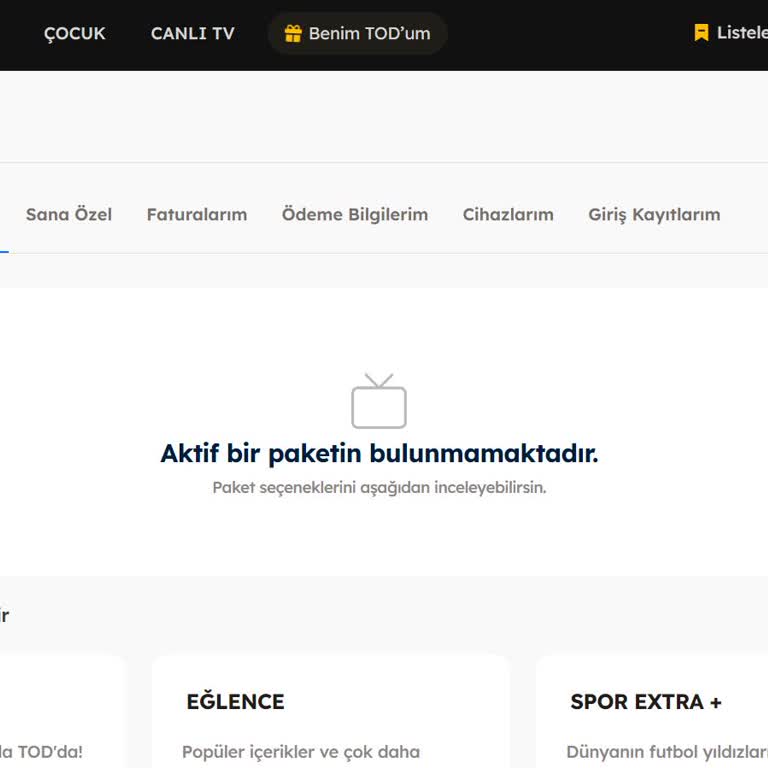The height and width of the screenshot is (768, 768).
Task: Switch to the Cihazlarım tab
Action: (x=508, y=215)
